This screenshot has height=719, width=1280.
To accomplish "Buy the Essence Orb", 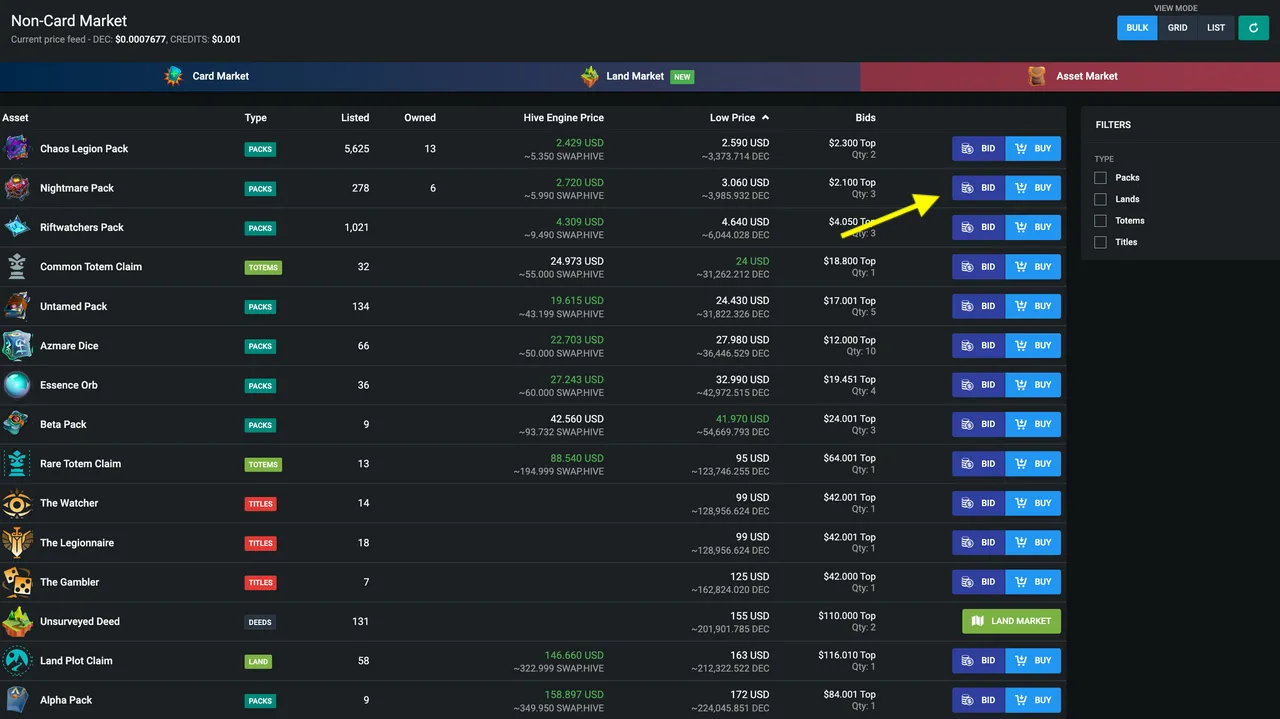I will (x=1033, y=385).
